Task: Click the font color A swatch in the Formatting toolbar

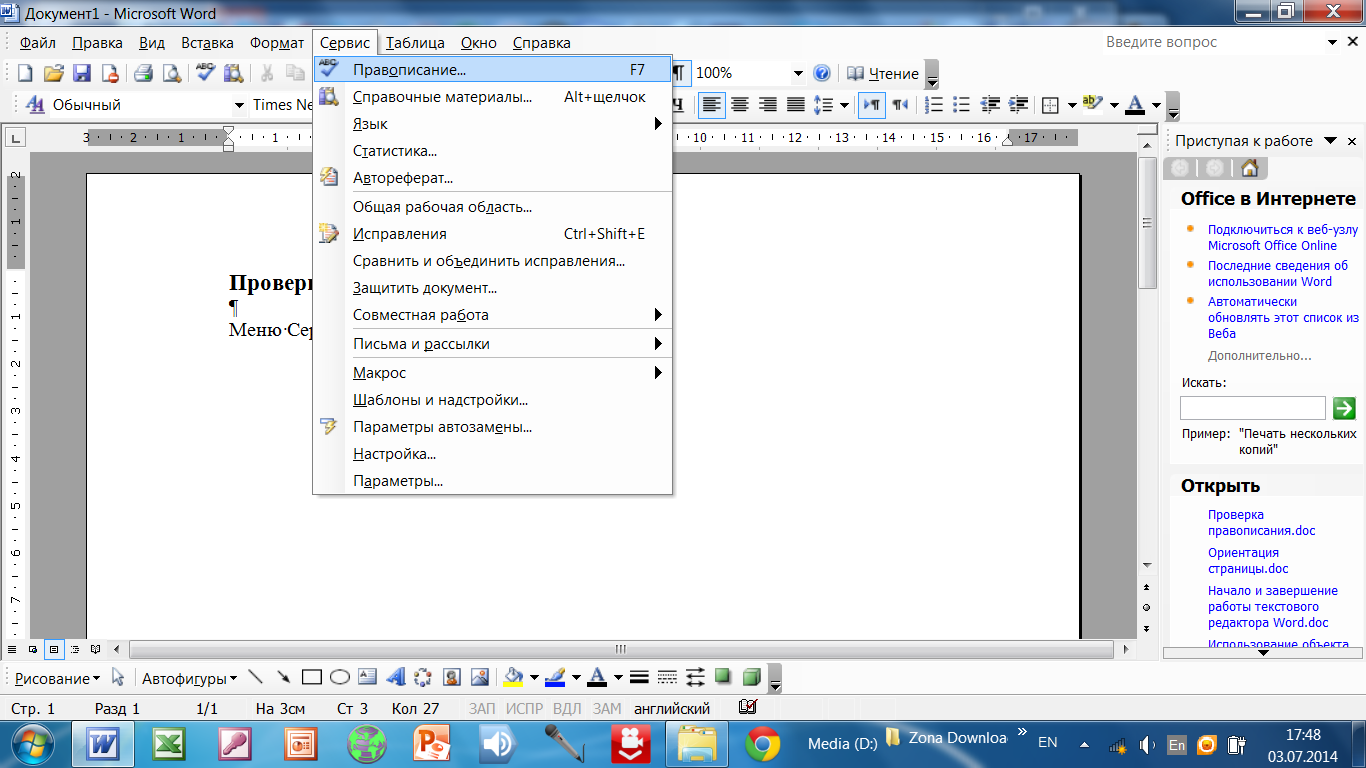Action: point(1134,104)
